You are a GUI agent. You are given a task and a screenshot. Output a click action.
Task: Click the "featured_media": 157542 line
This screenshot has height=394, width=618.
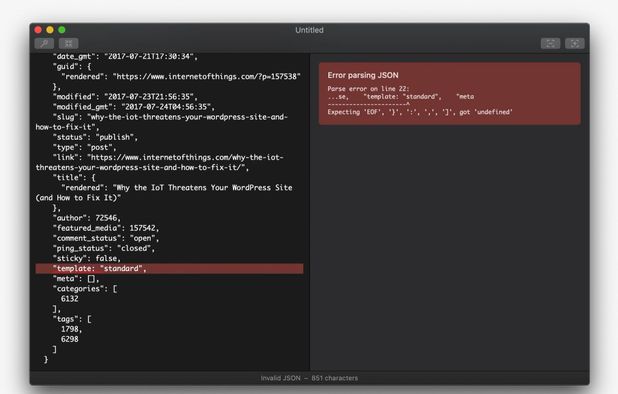tap(106, 228)
